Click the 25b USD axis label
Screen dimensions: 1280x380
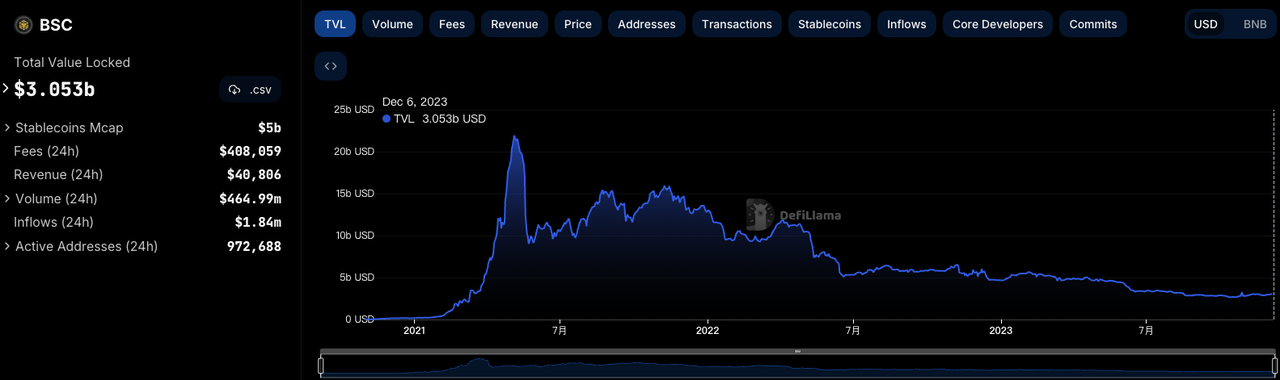(354, 109)
